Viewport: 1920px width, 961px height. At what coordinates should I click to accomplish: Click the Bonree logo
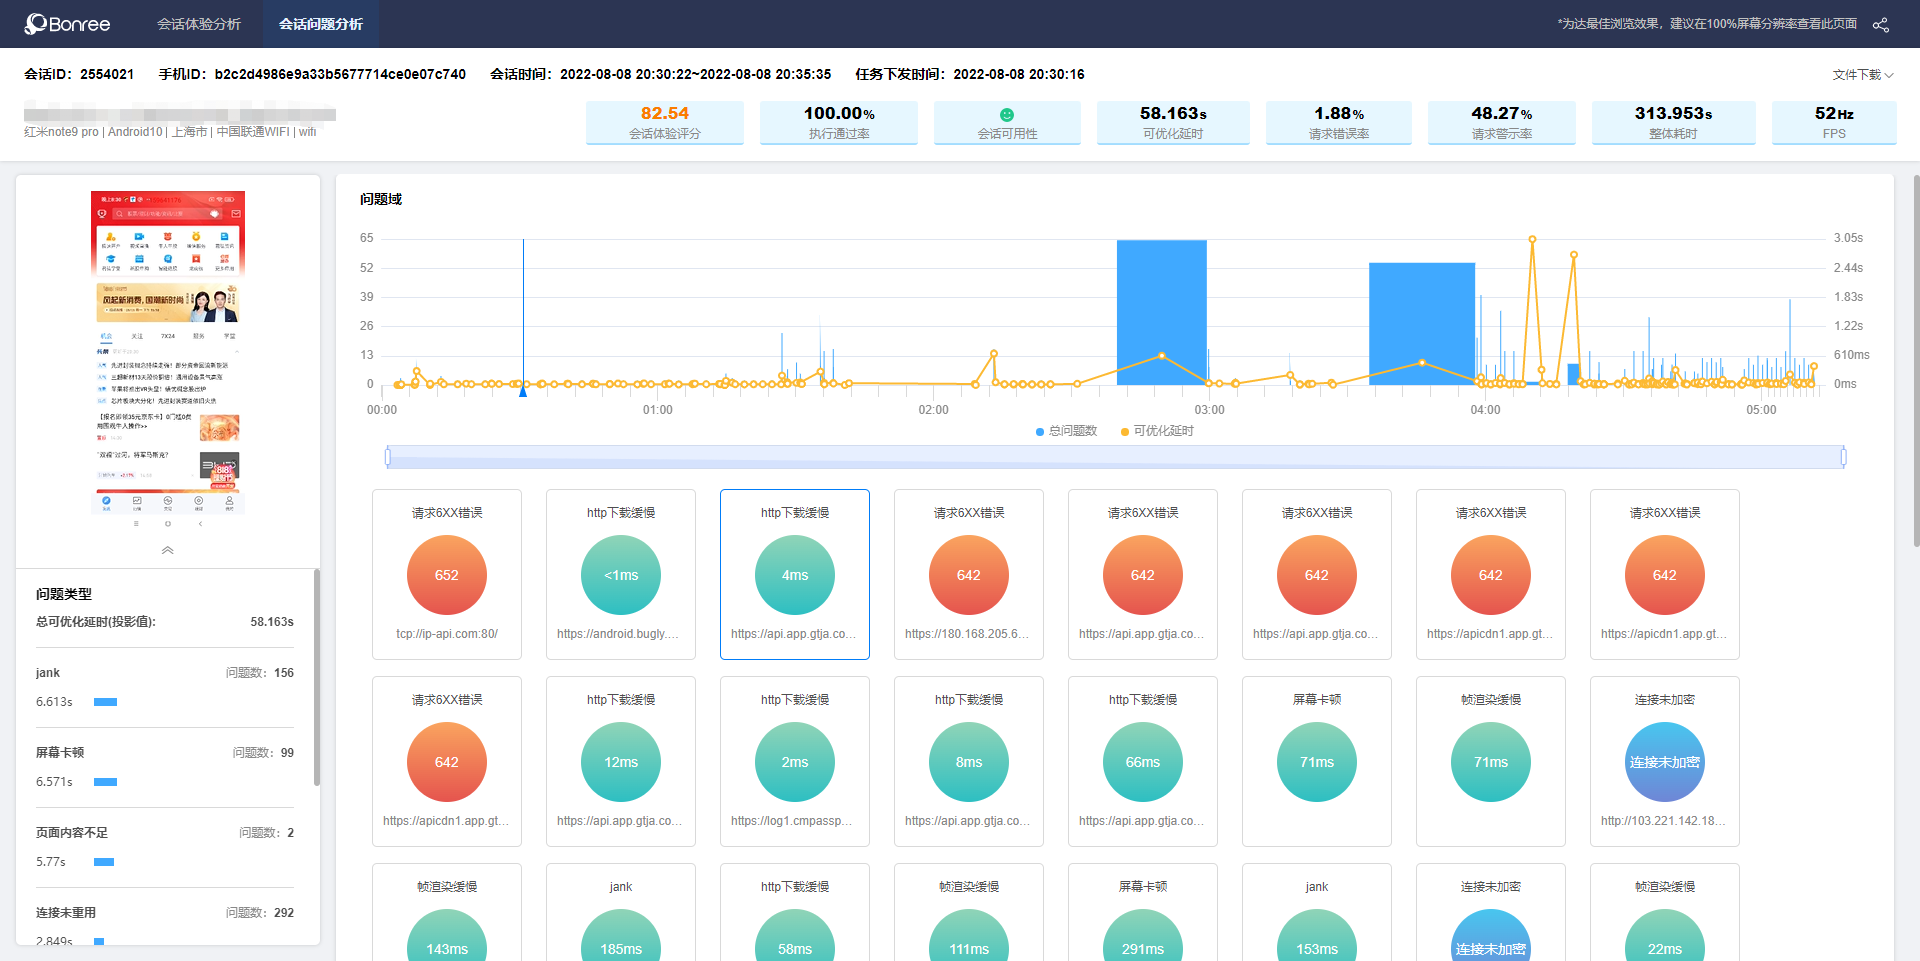click(68, 24)
